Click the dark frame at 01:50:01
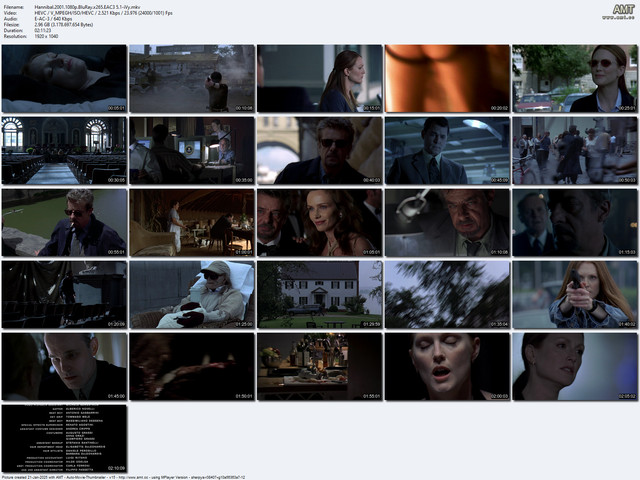Screen dimensions: 640x480 tap(192, 367)
